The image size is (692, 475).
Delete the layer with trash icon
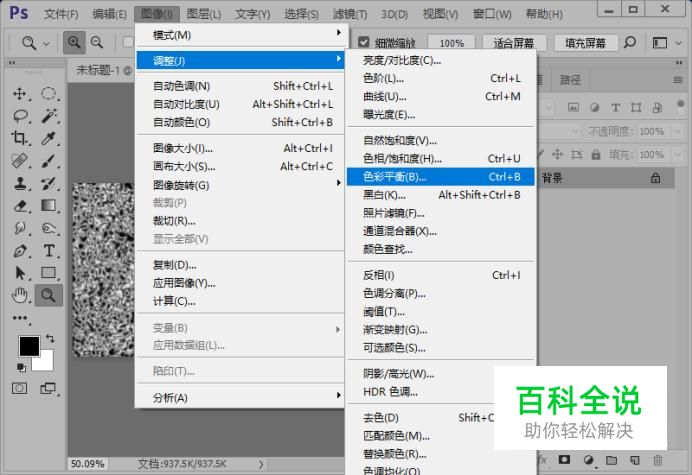point(658,460)
